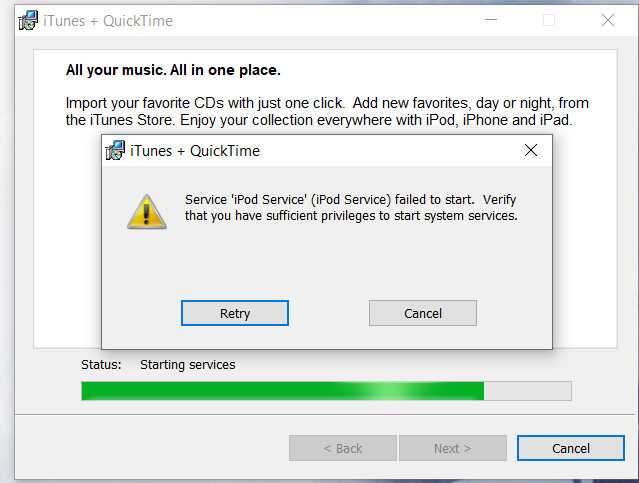Click the yellow warning triangle icon
Image resolution: width=639 pixels, height=483 pixels.
click(147, 212)
